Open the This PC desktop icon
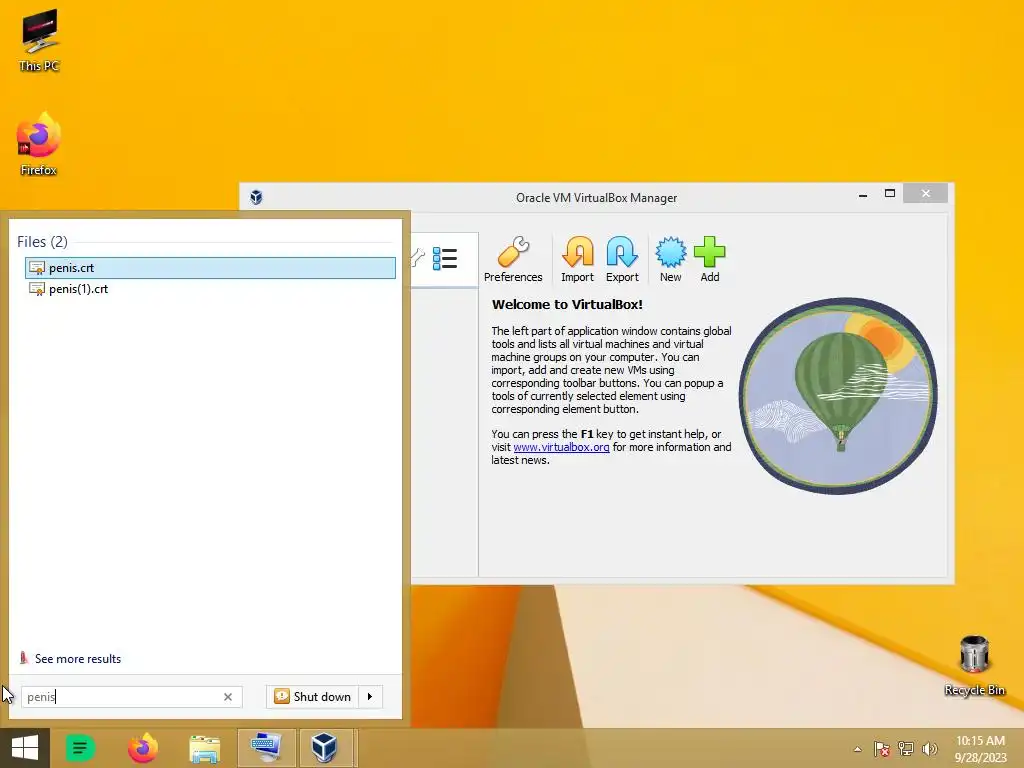Image resolution: width=1024 pixels, height=768 pixels. point(39,40)
